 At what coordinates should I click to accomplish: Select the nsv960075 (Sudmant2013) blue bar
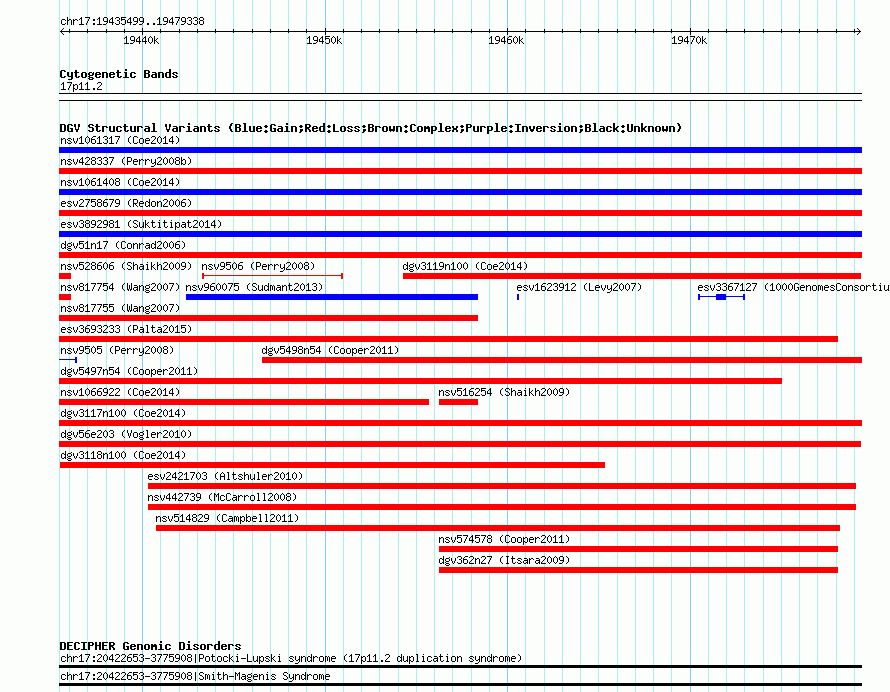(x=332, y=297)
